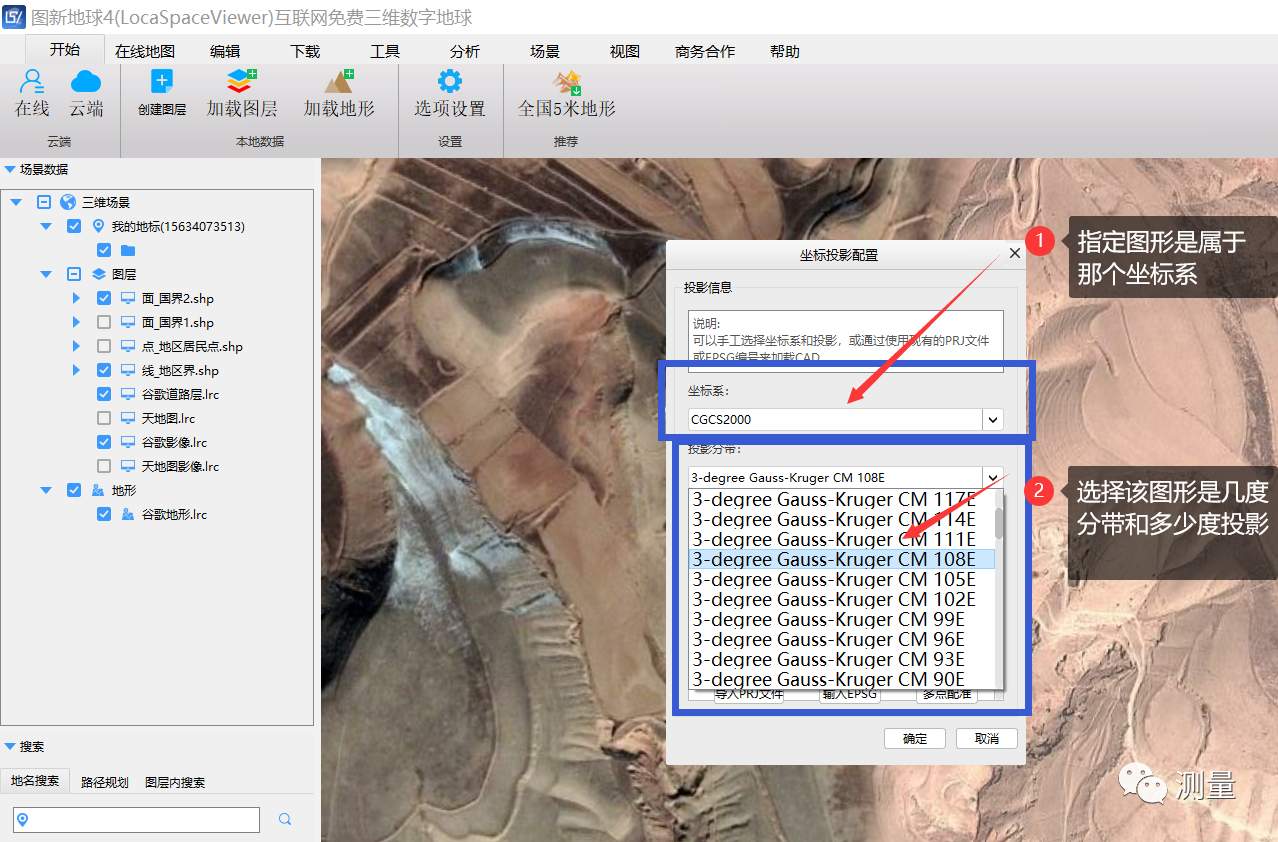1278x842 pixels.
Task: Click the globe icon beside 三维场景
Action: 68,202
